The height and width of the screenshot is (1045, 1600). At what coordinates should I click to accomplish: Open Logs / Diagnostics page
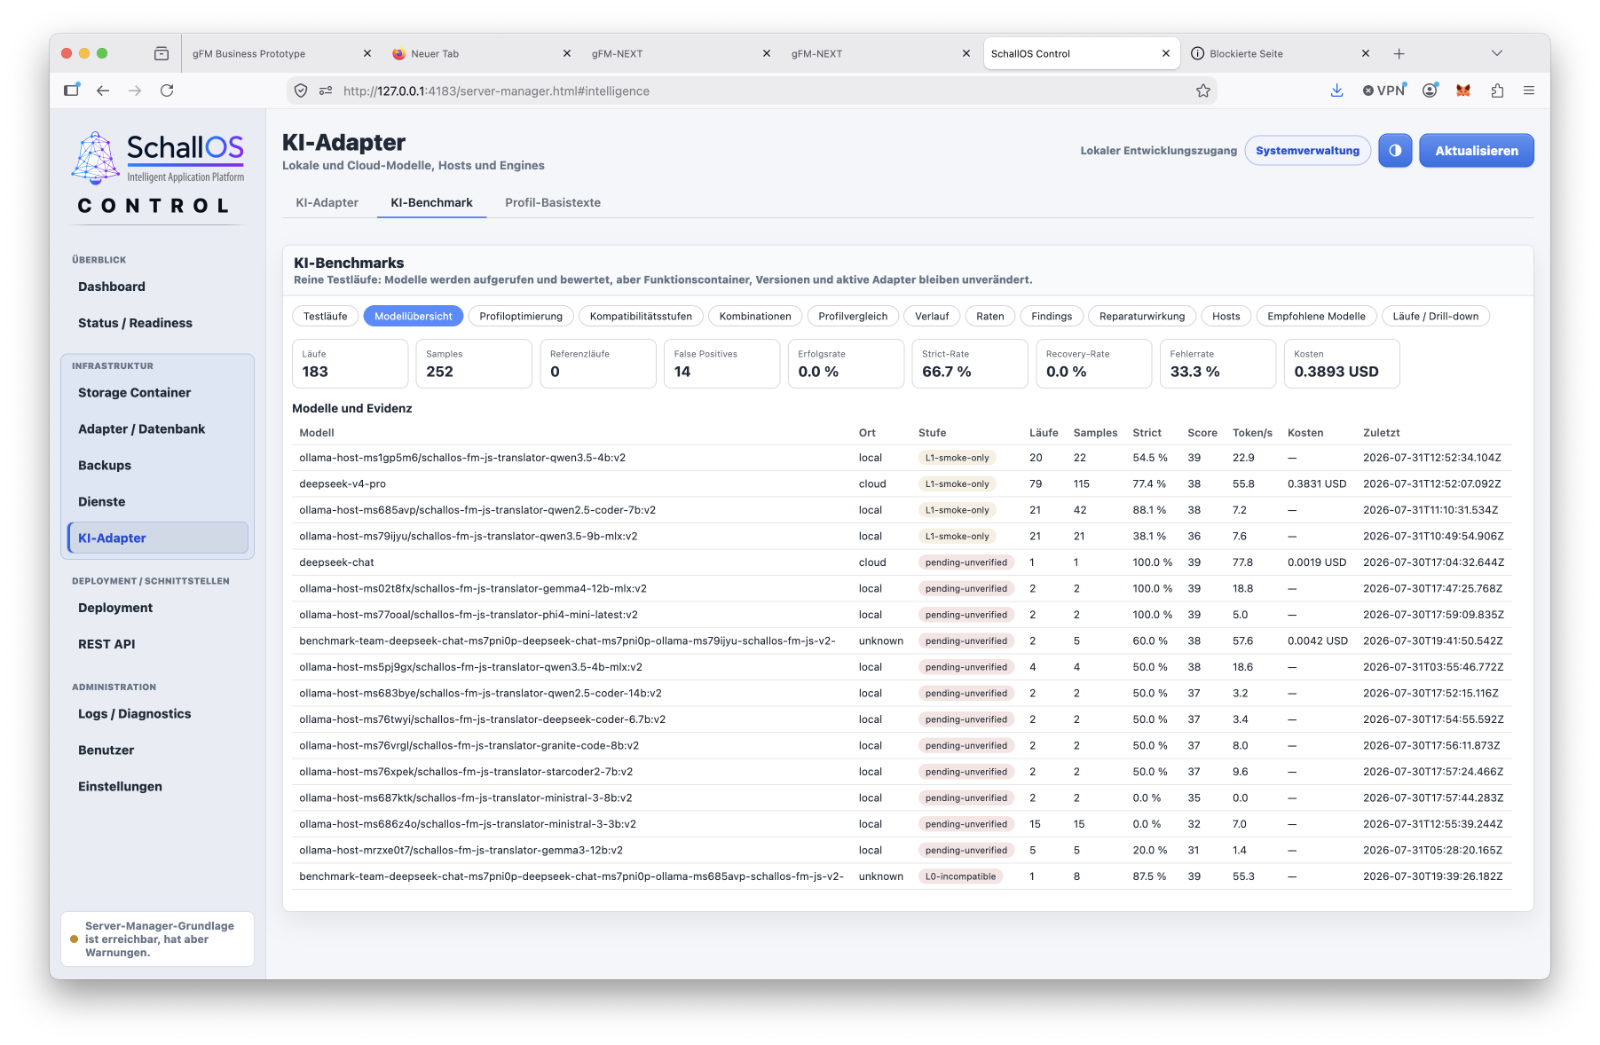(x=134, y=714)
